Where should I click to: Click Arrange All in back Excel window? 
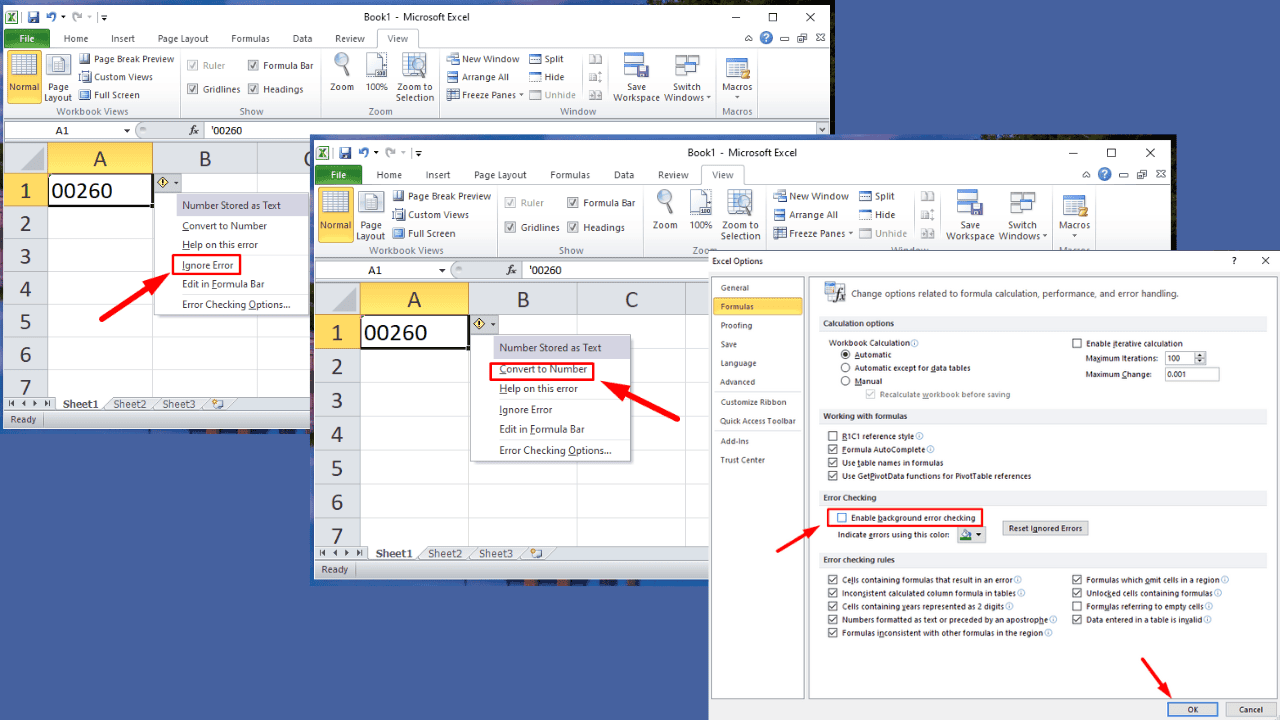478,77
